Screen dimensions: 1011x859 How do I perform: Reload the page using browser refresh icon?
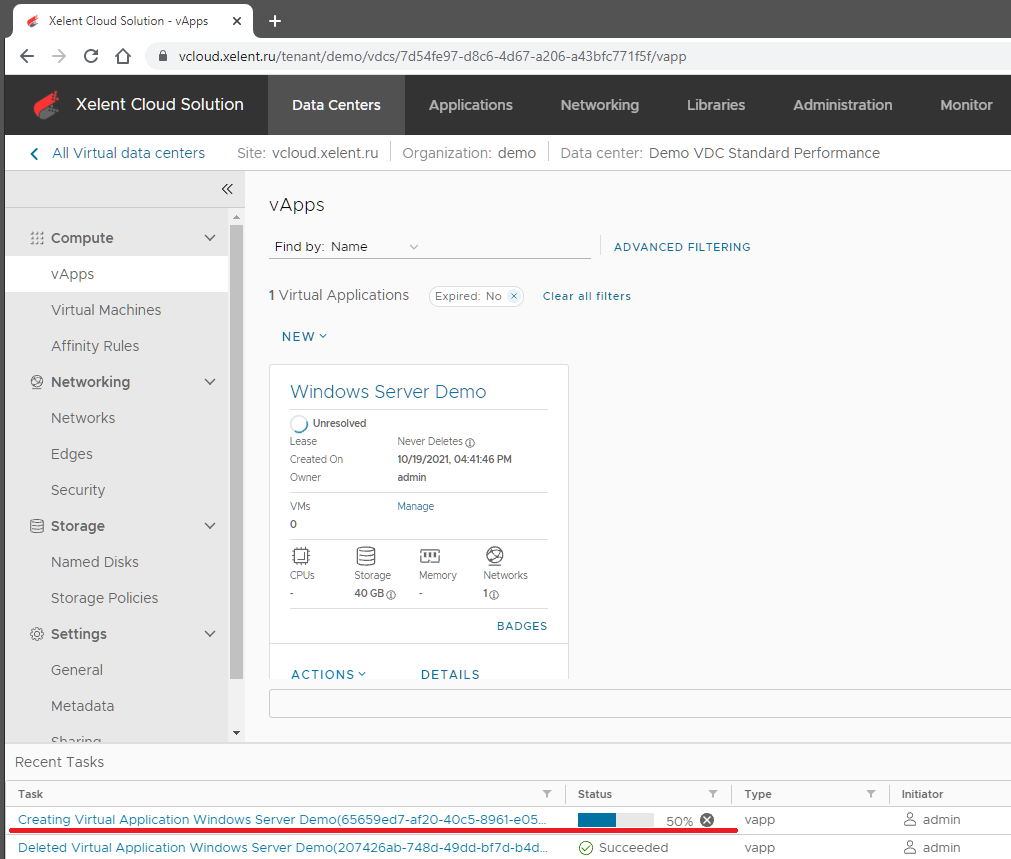point(91,56)
